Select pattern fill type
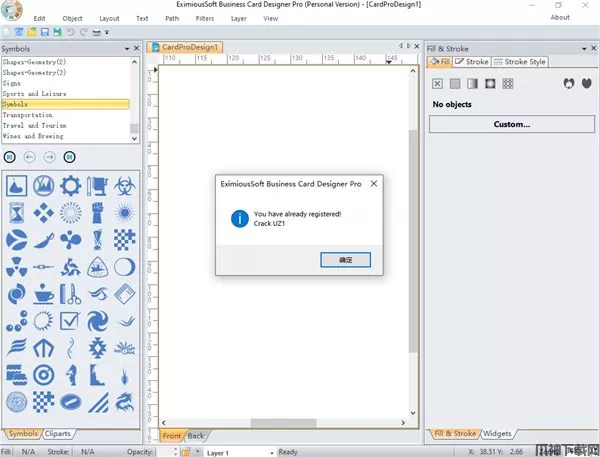This screenshot has width=600, height=457. pyautogui.click(x=507, y=84)
